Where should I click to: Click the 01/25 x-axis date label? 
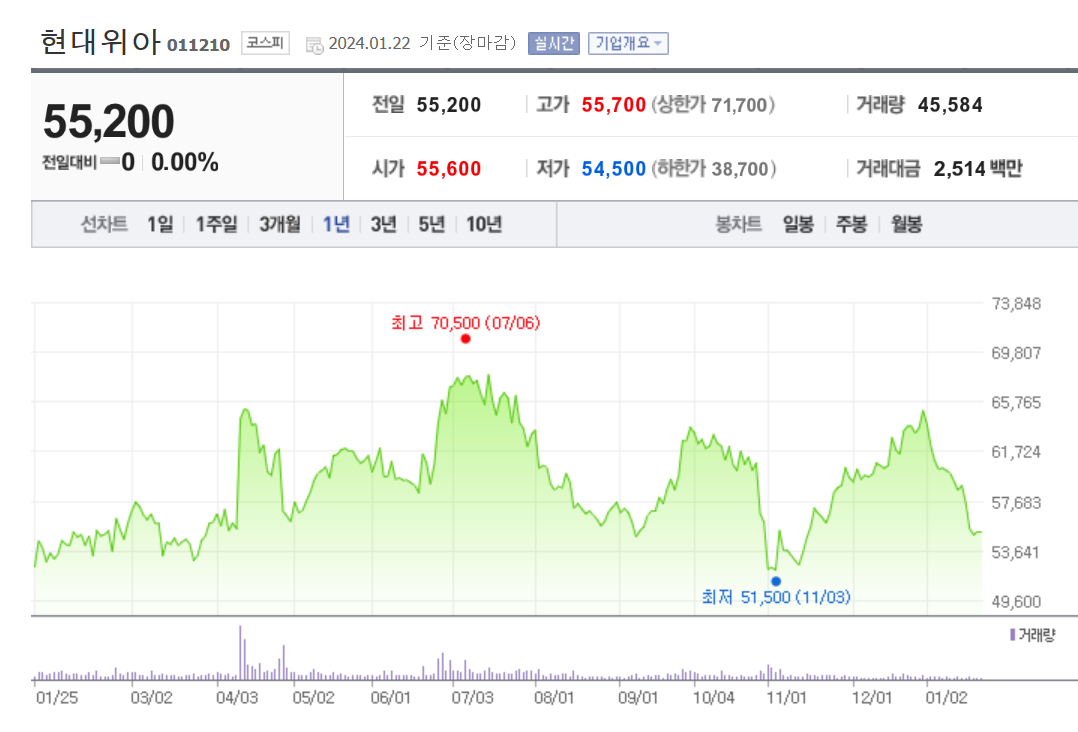57,698
